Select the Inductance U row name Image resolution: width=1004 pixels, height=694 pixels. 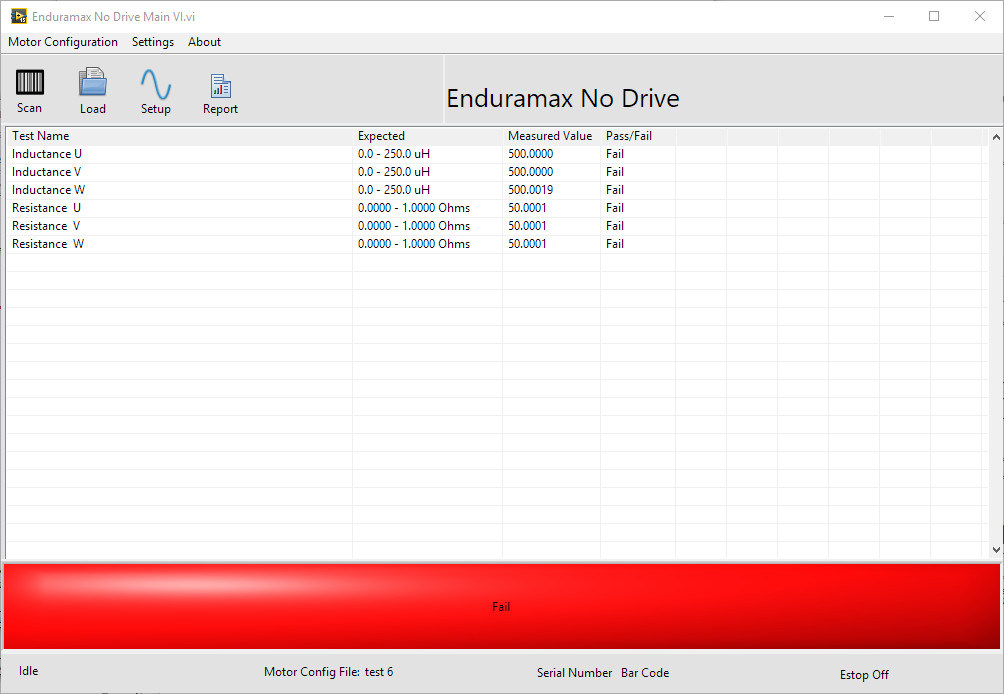click(x=47, y=154)
